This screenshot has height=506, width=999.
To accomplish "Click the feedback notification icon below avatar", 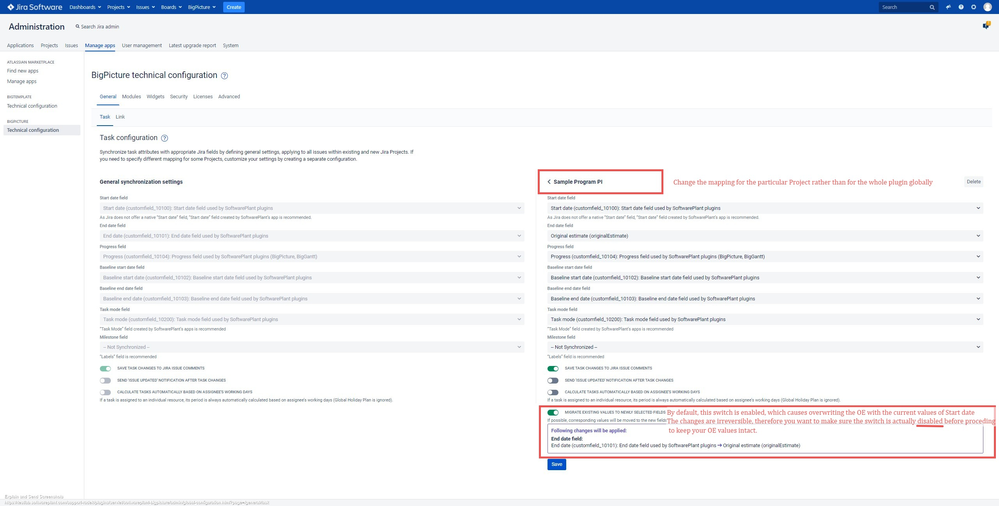I will [x=987, y=25].
